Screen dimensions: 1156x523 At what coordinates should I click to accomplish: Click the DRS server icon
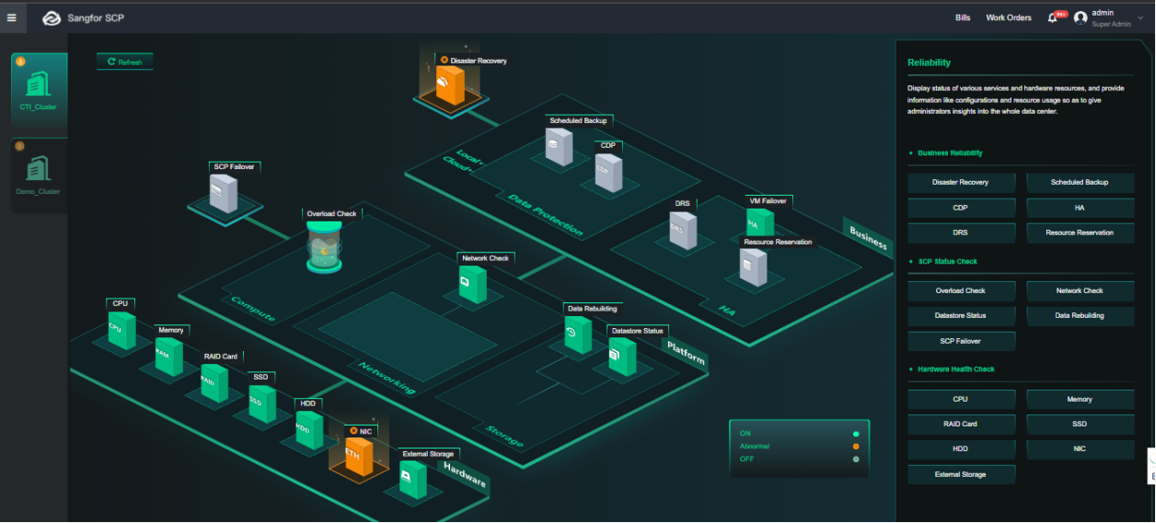tap(683, 231)
